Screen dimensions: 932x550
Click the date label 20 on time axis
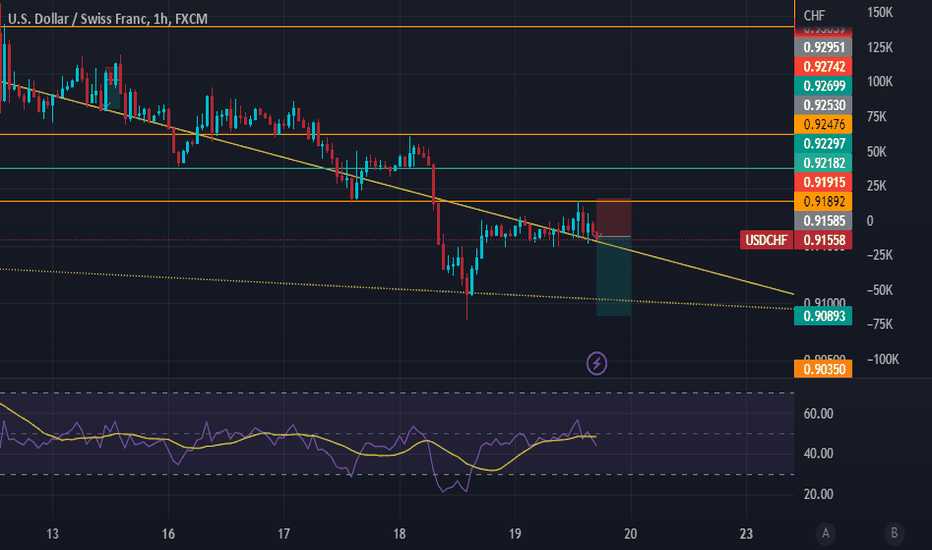631,533
